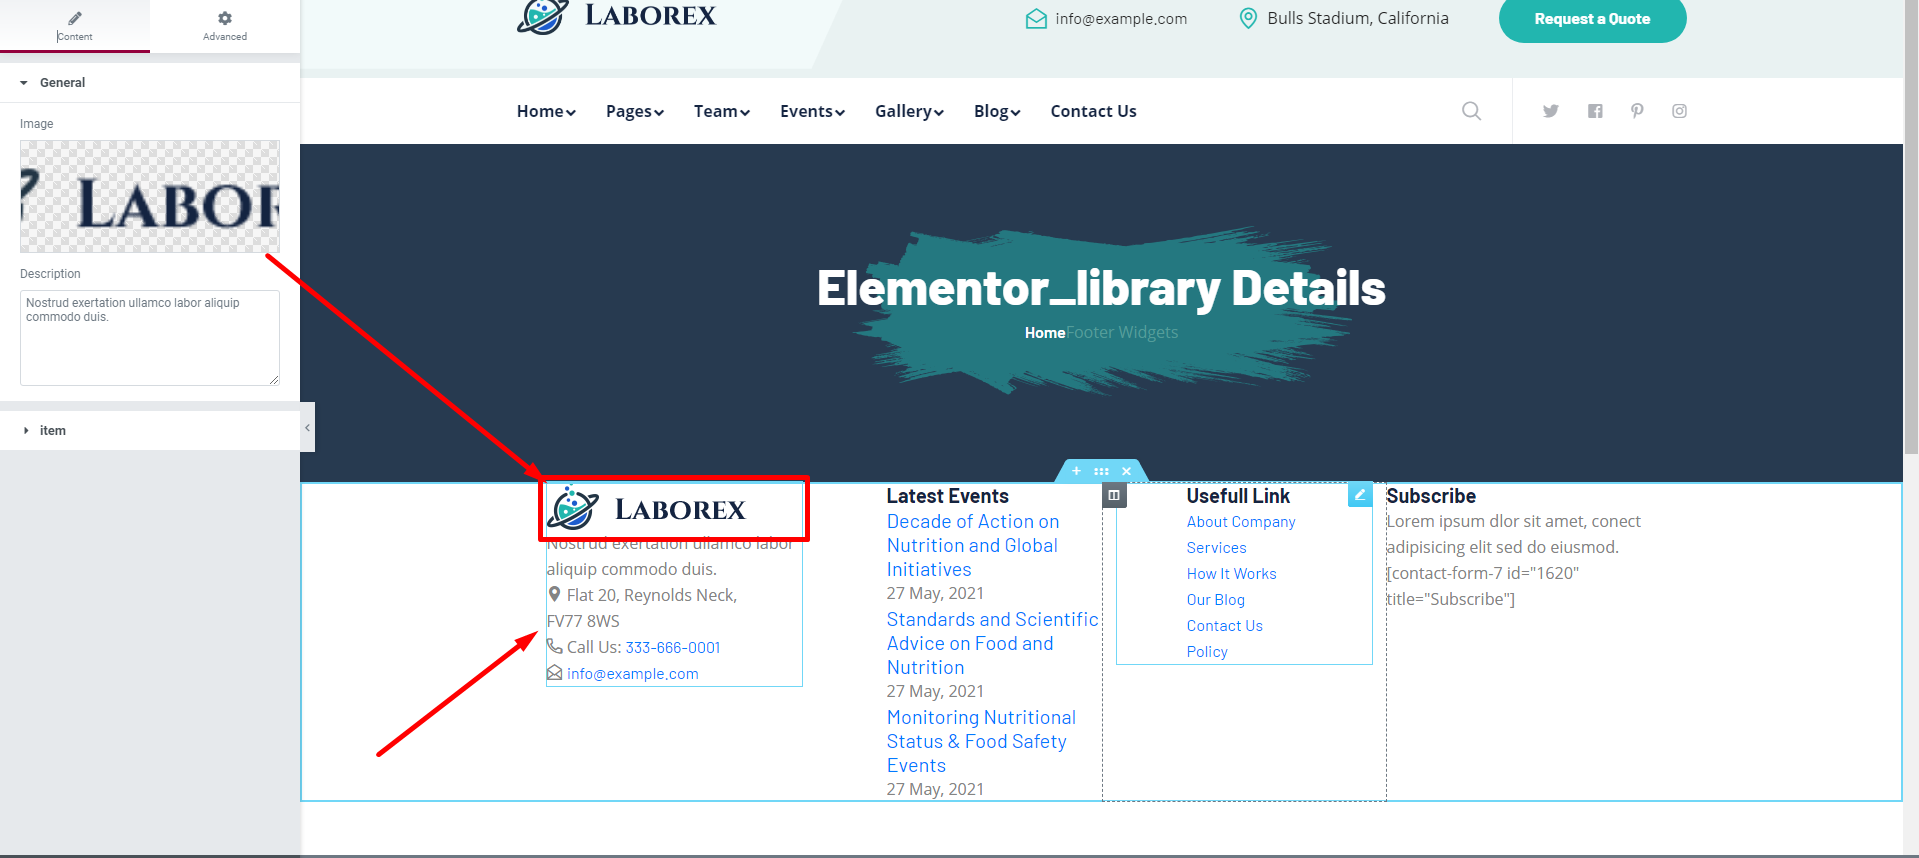Click the Twitter icon in header
Viewport: 1919px width, 858px height.
click(1550, 111)
